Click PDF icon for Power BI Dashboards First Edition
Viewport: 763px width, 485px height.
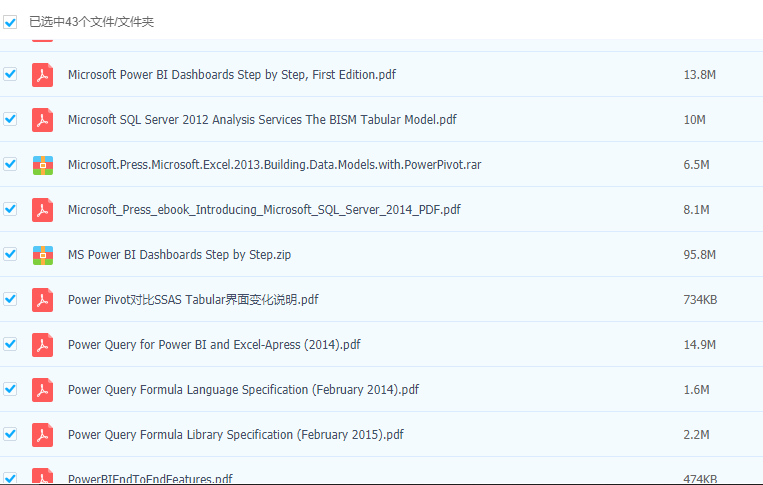[x=42, y=75]
